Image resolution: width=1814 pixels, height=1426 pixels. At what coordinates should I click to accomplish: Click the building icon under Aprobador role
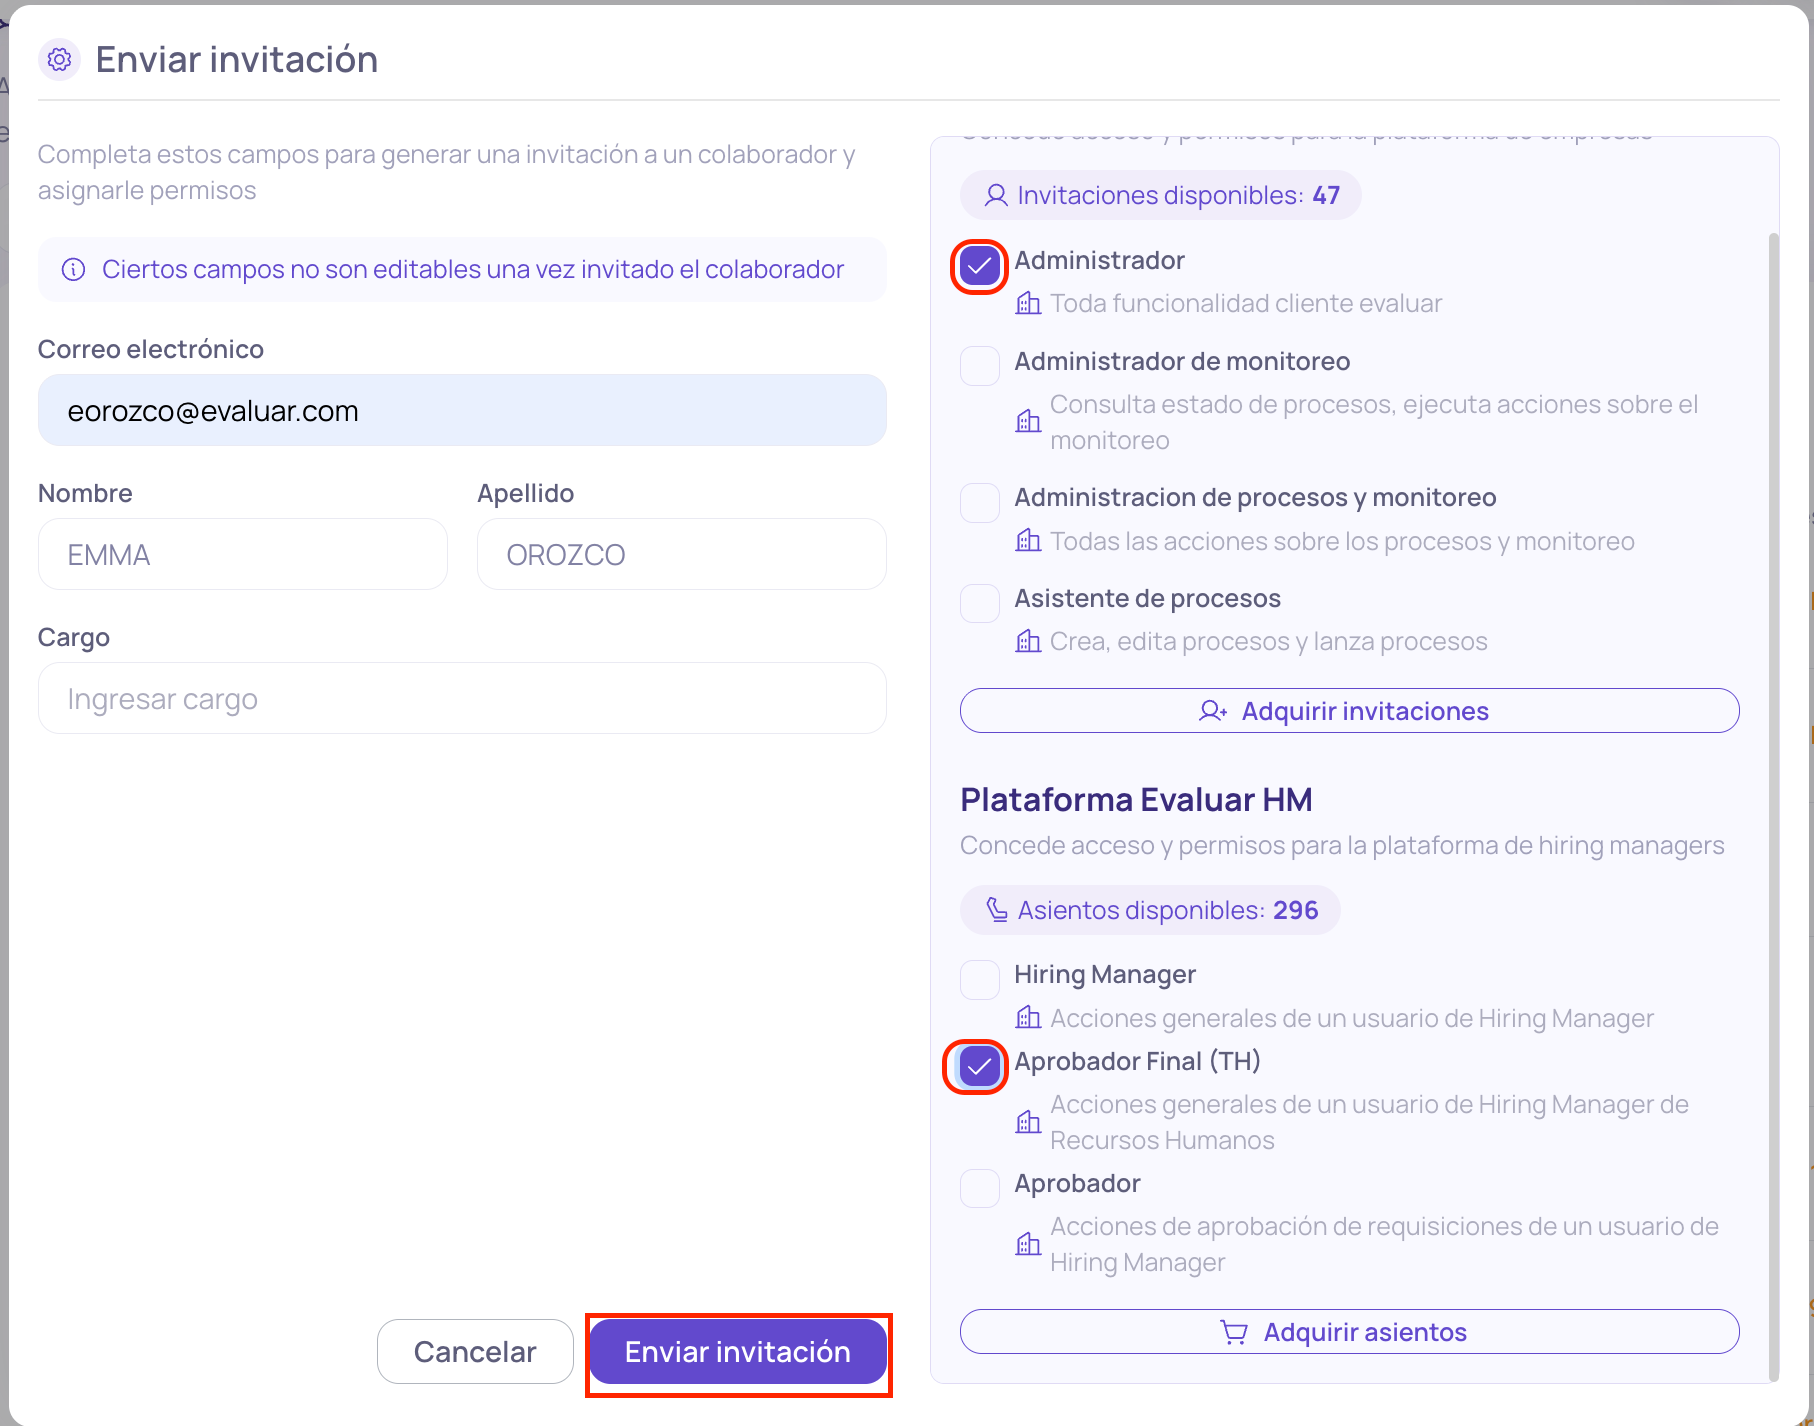coord(1028,1244)
